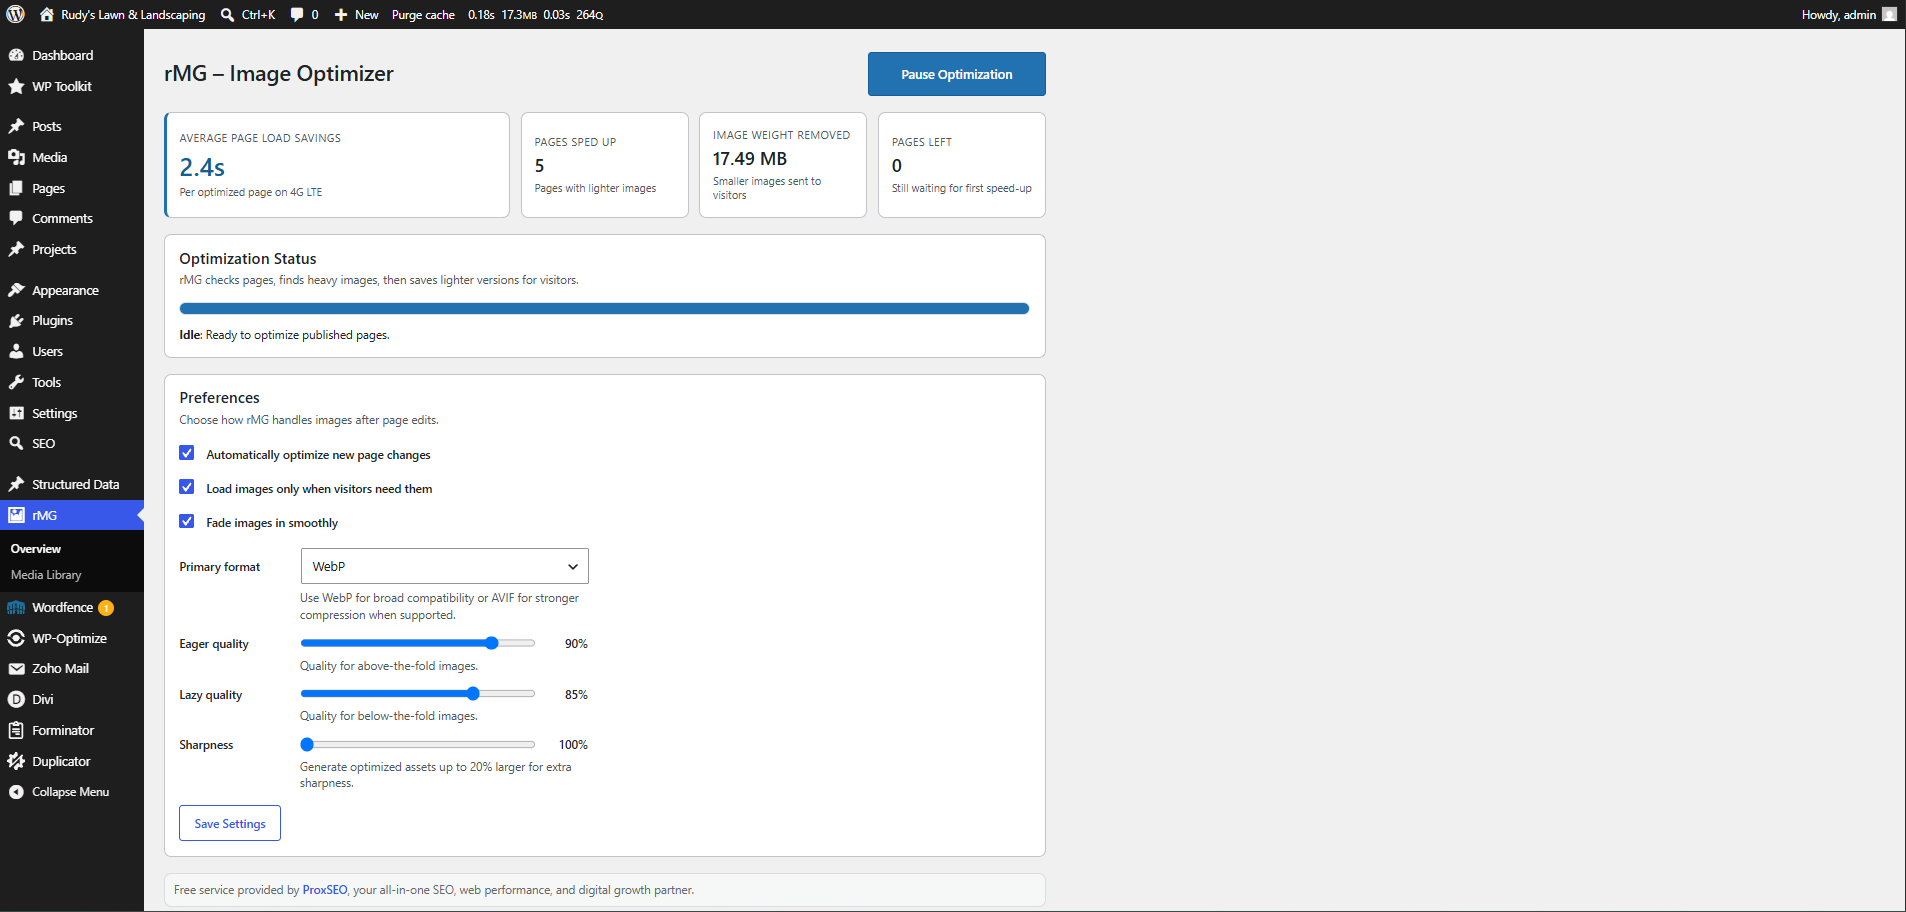Screen dimensions: 1906x912
Task: Click the query monitor stats 0.18s entry
Action: coord(481,14)
